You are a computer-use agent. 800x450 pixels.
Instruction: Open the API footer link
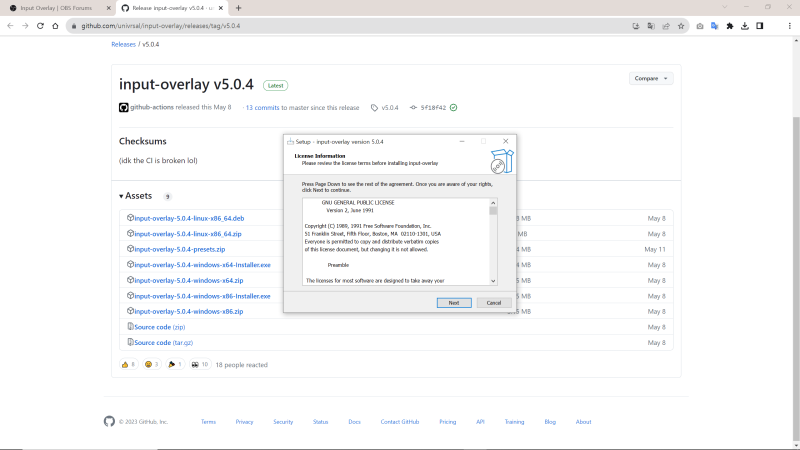point(480,422)
